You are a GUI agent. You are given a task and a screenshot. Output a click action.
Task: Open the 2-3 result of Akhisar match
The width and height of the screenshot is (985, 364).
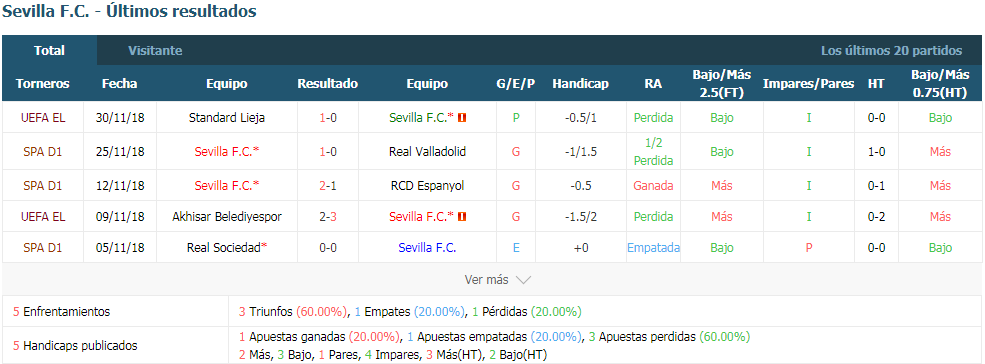point(327,217)
